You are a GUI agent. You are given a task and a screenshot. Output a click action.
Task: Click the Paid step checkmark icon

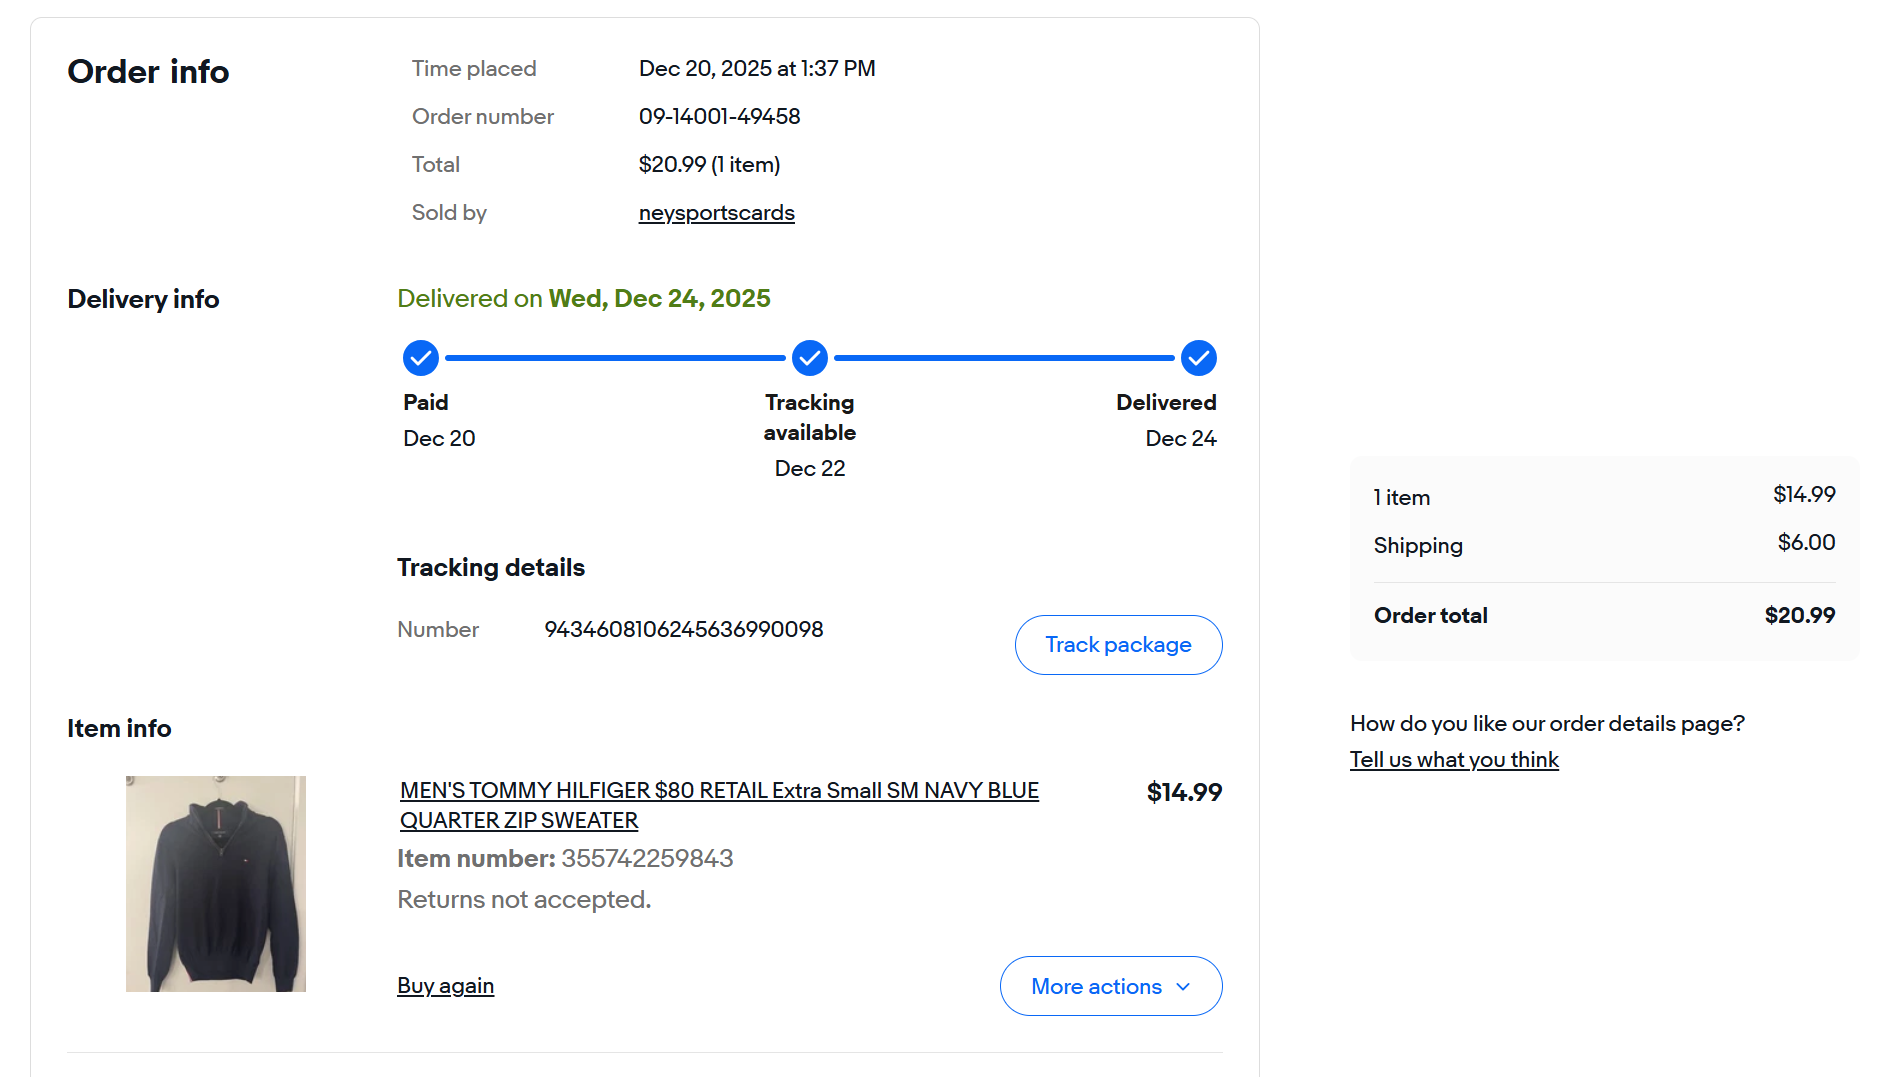coord(421,358)
